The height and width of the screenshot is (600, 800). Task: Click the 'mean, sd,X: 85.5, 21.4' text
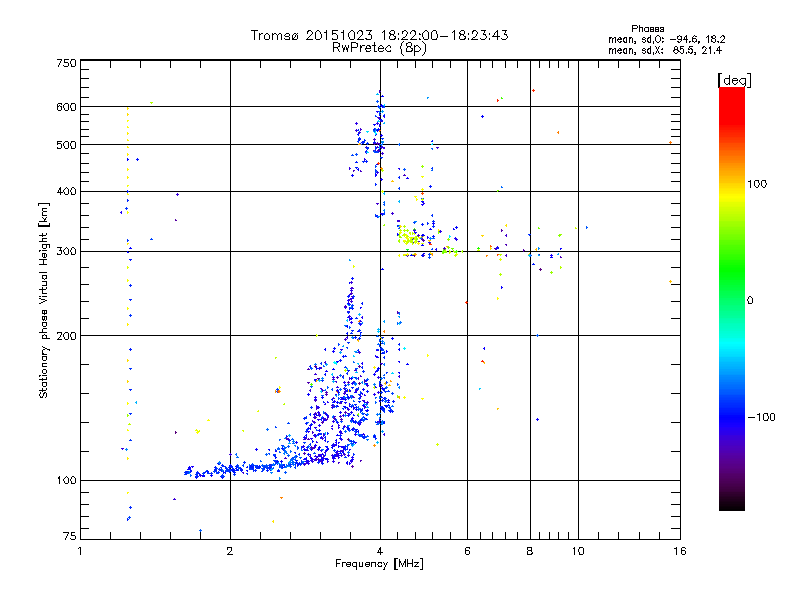(x=665, y=50)
